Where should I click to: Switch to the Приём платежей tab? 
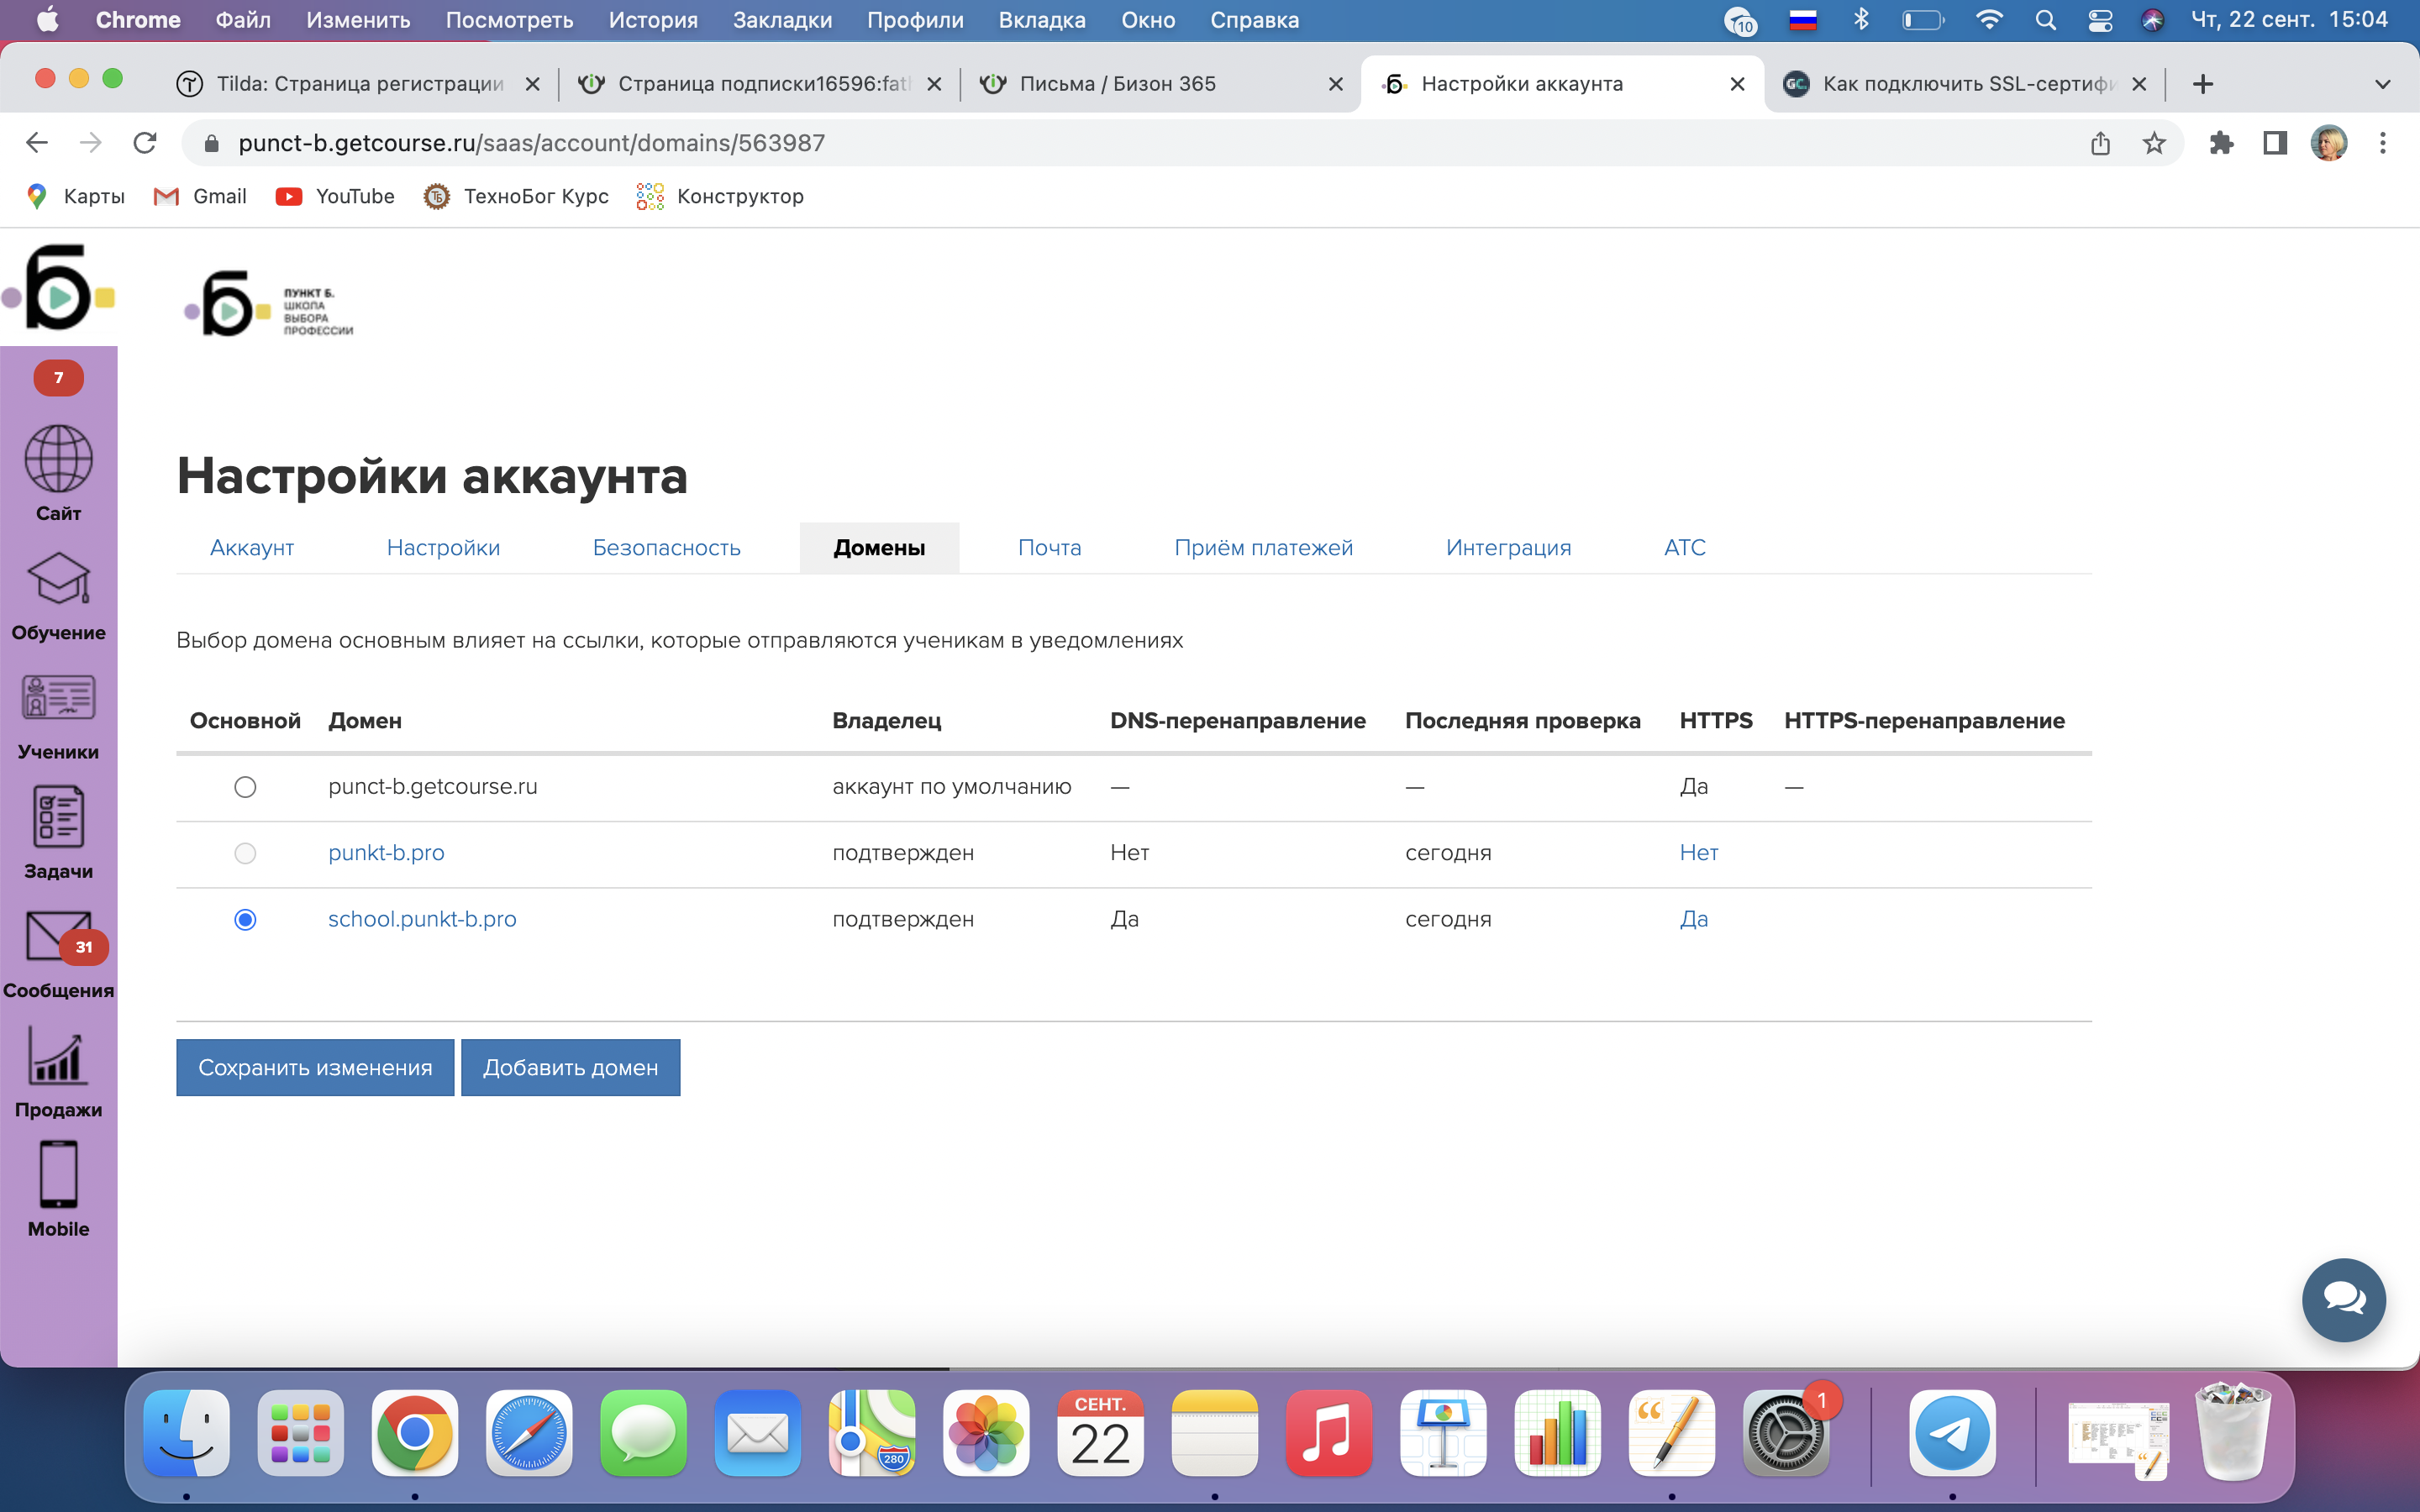click(1263, 548)
